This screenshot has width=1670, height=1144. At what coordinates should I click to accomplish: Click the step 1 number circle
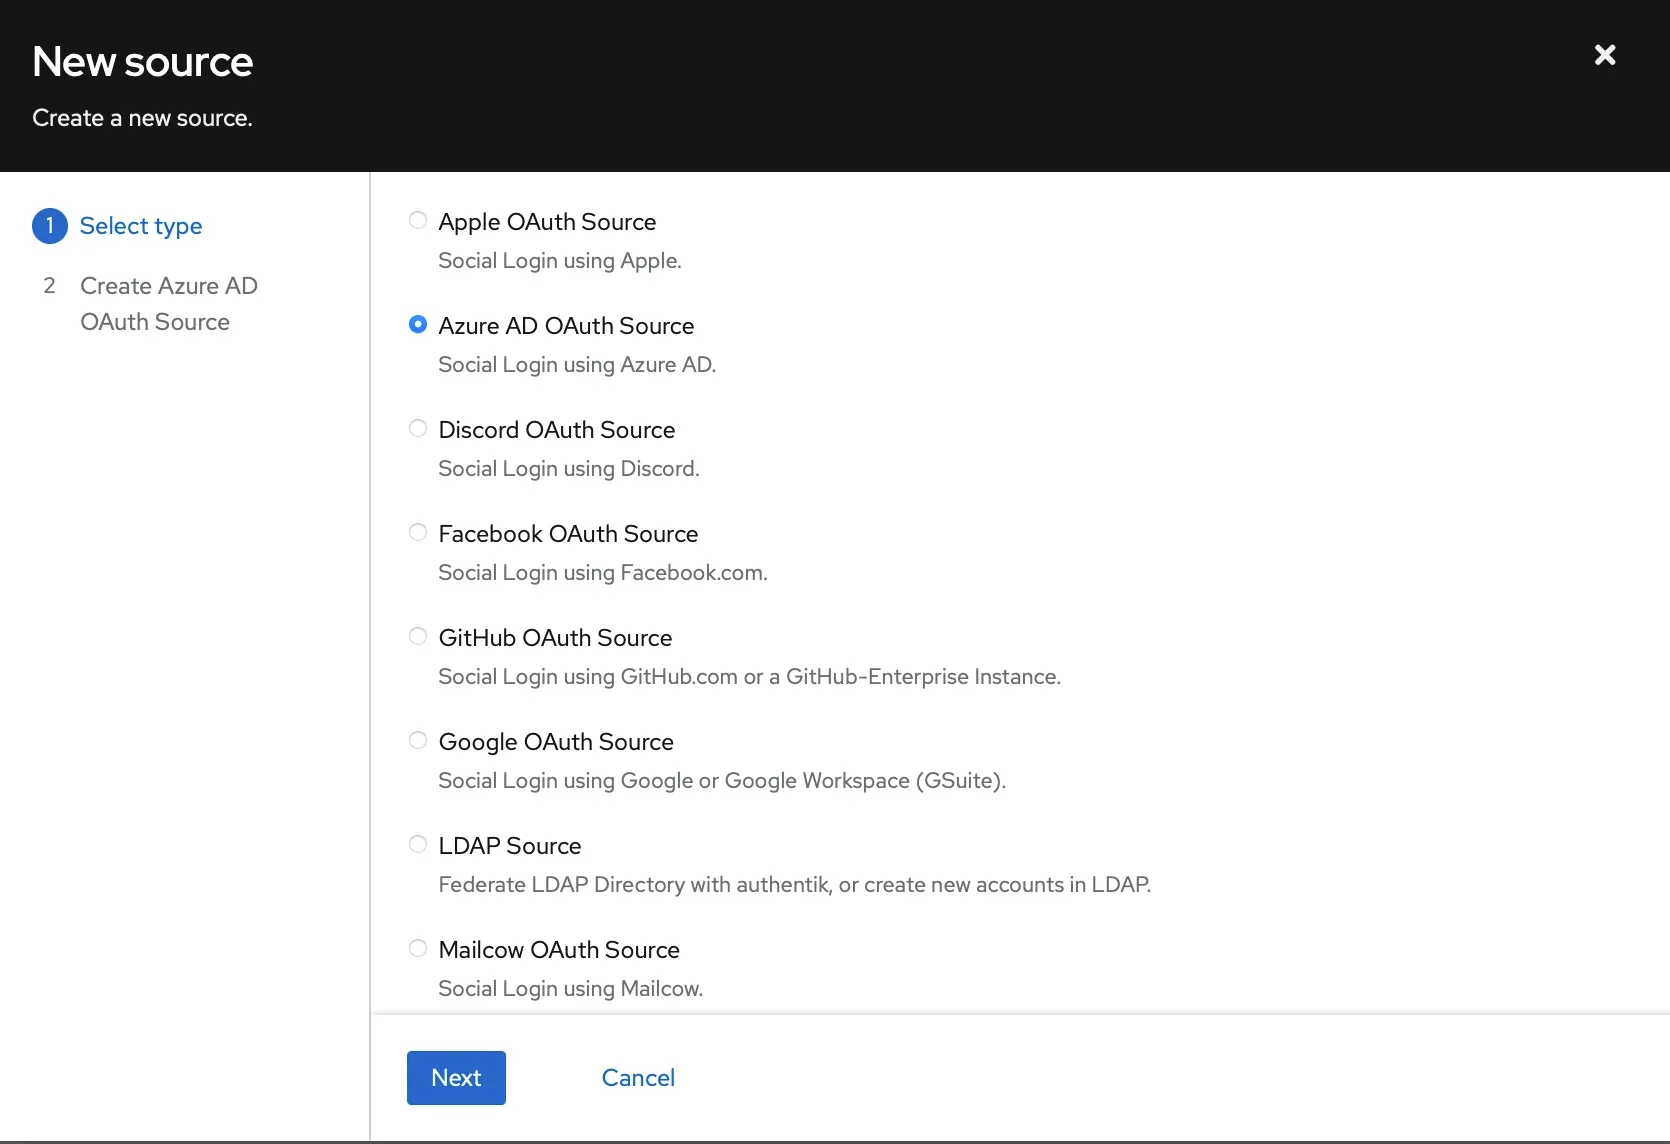[x=50, y=226]
